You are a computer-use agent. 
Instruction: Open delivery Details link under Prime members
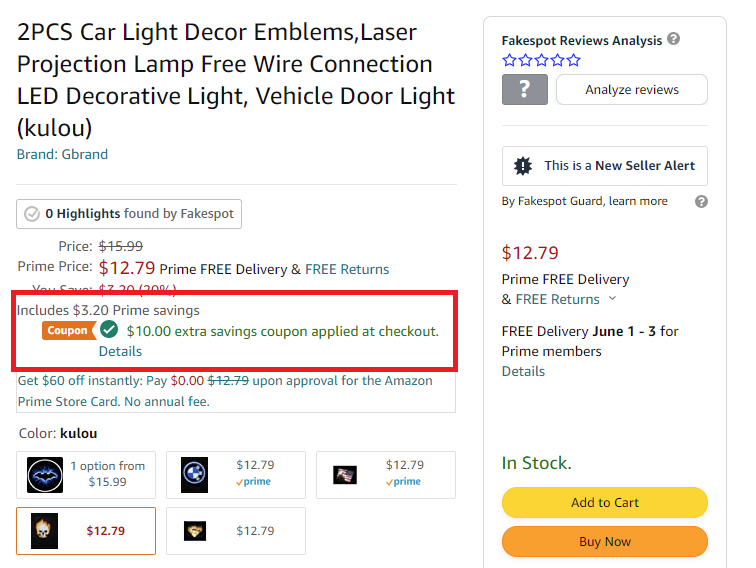pos(523,371)
